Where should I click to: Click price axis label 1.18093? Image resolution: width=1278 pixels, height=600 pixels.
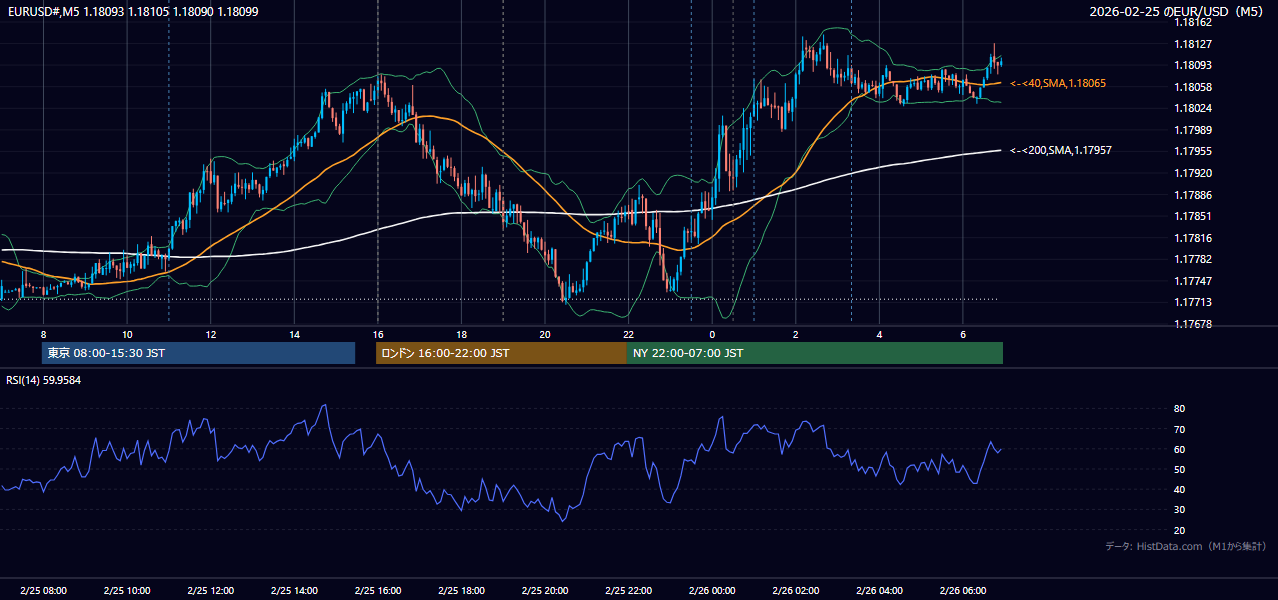coord(1194,65)
